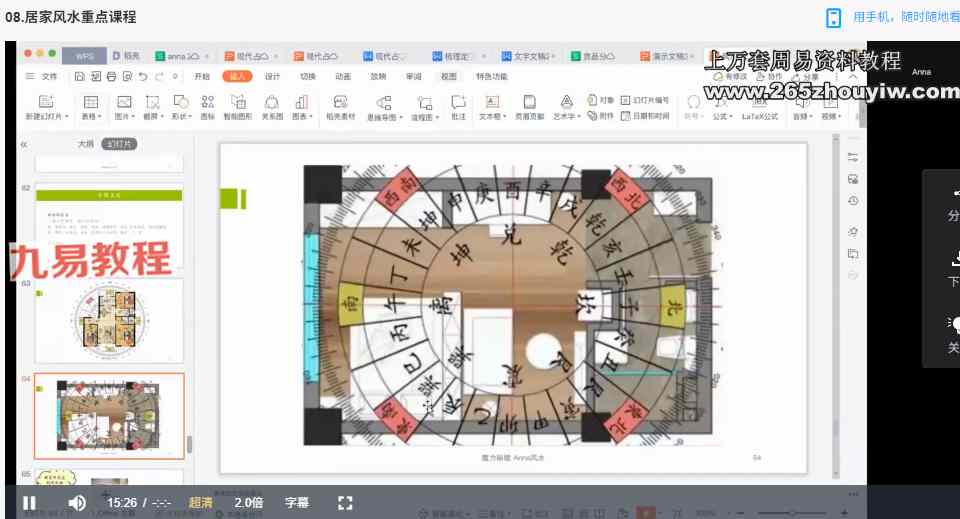Switch sidebar to 大纲 outline view
The image size is (960, 519).
86,144
